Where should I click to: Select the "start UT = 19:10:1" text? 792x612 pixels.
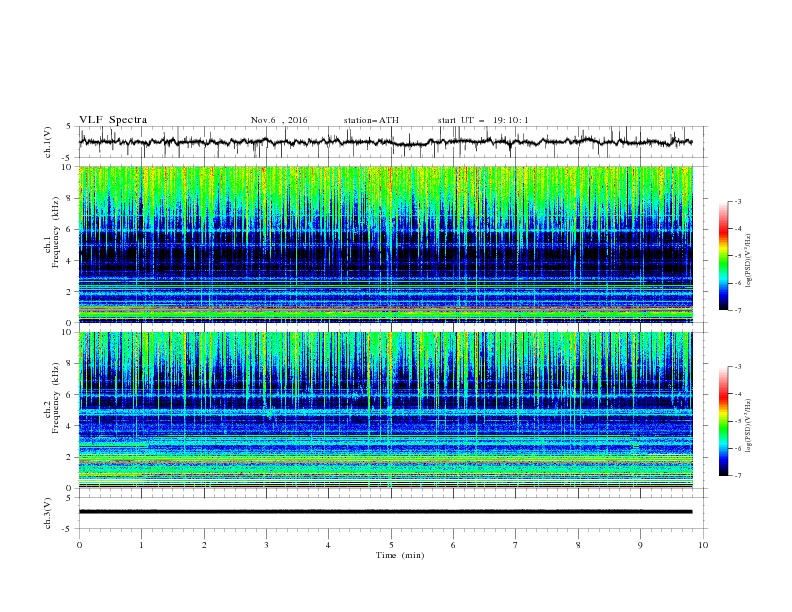[483, 120]
